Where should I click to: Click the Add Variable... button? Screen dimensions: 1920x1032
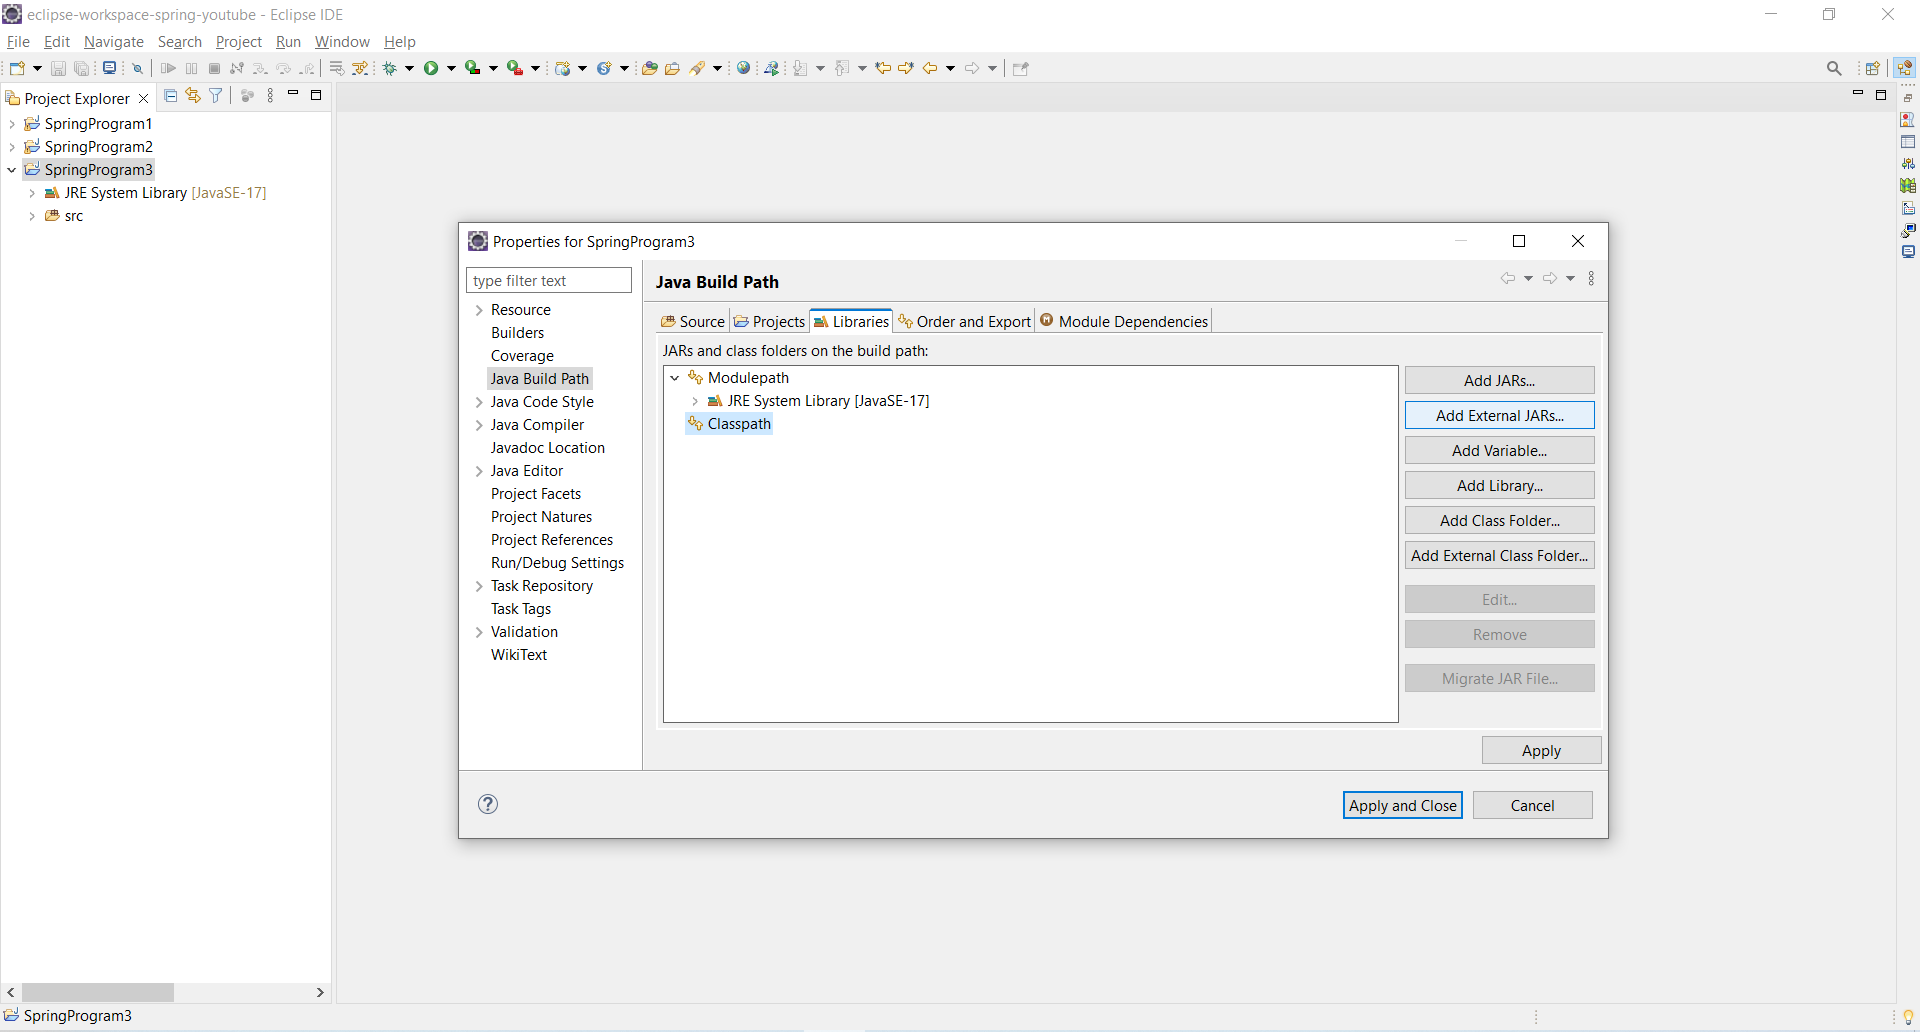(1499, 450)
